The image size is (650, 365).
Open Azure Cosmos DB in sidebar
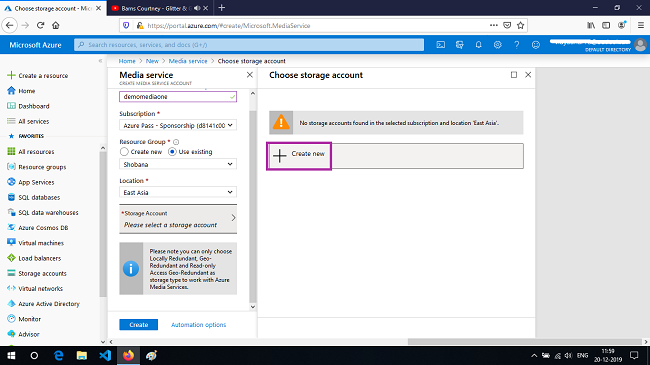coord(43,228)
